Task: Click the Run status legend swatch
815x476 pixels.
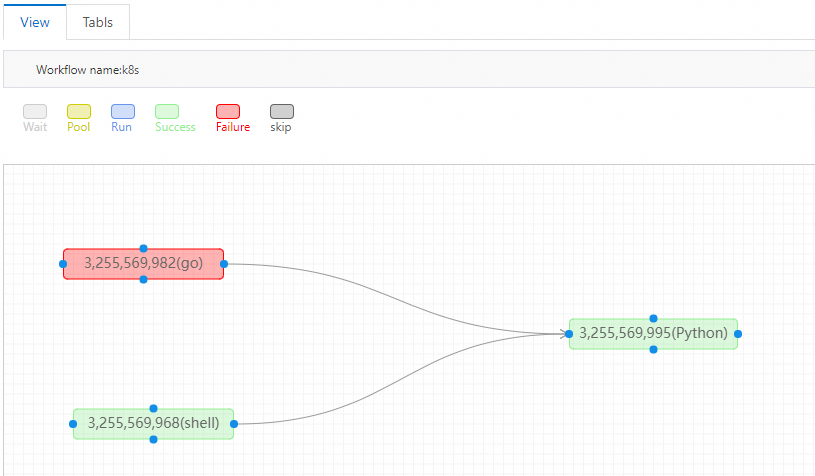Action: [123, 111]
